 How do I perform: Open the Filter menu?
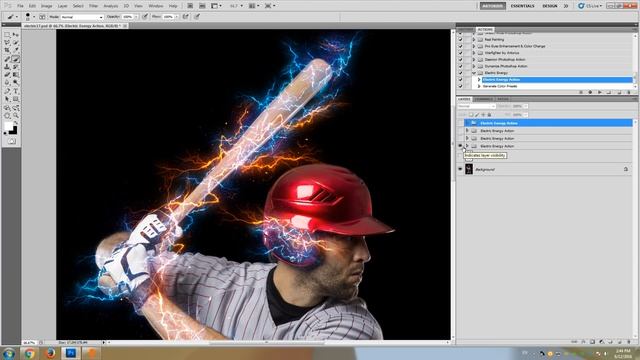pos(93,6)
